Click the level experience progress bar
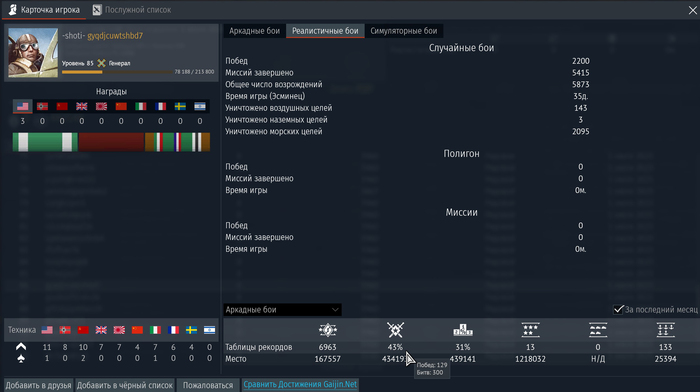 tap(117, 72)
